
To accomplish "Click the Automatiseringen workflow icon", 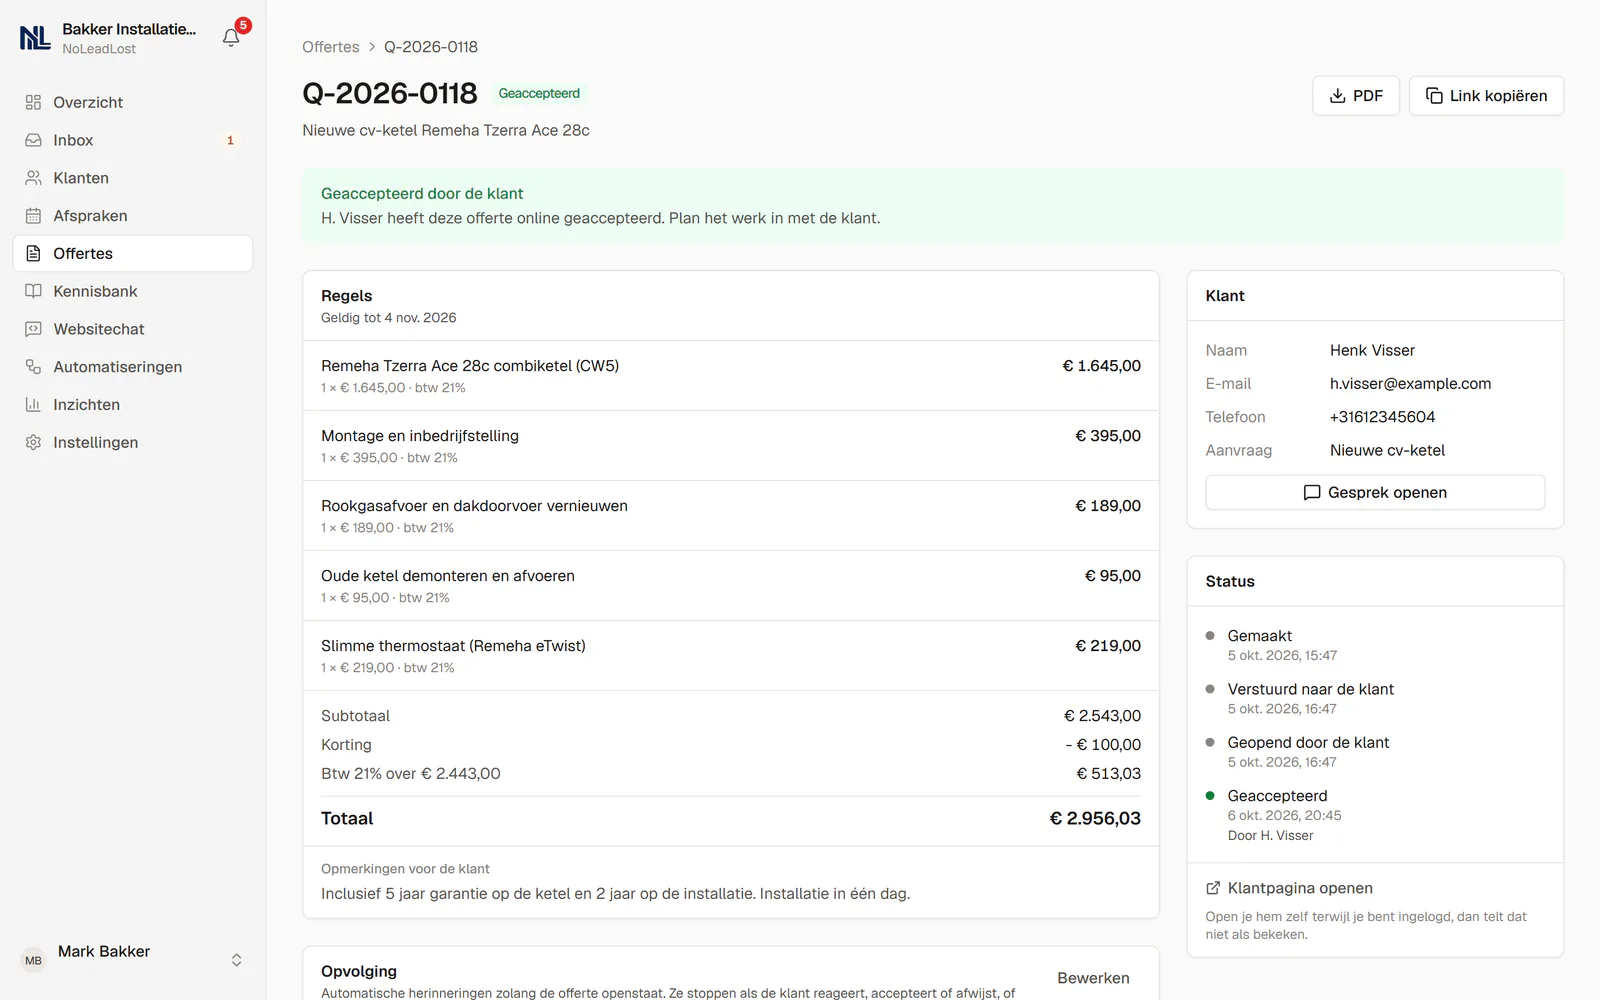I will (x=33, y=367).
